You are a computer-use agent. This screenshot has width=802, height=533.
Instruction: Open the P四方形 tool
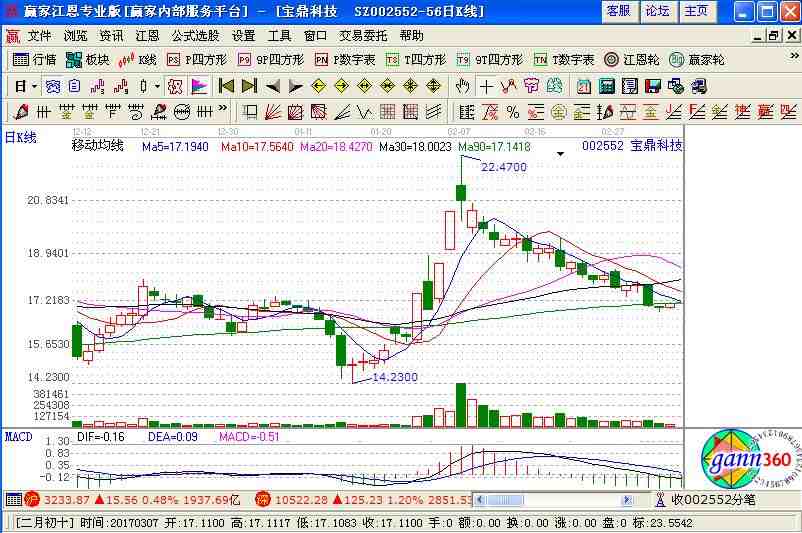click(197, 60)
